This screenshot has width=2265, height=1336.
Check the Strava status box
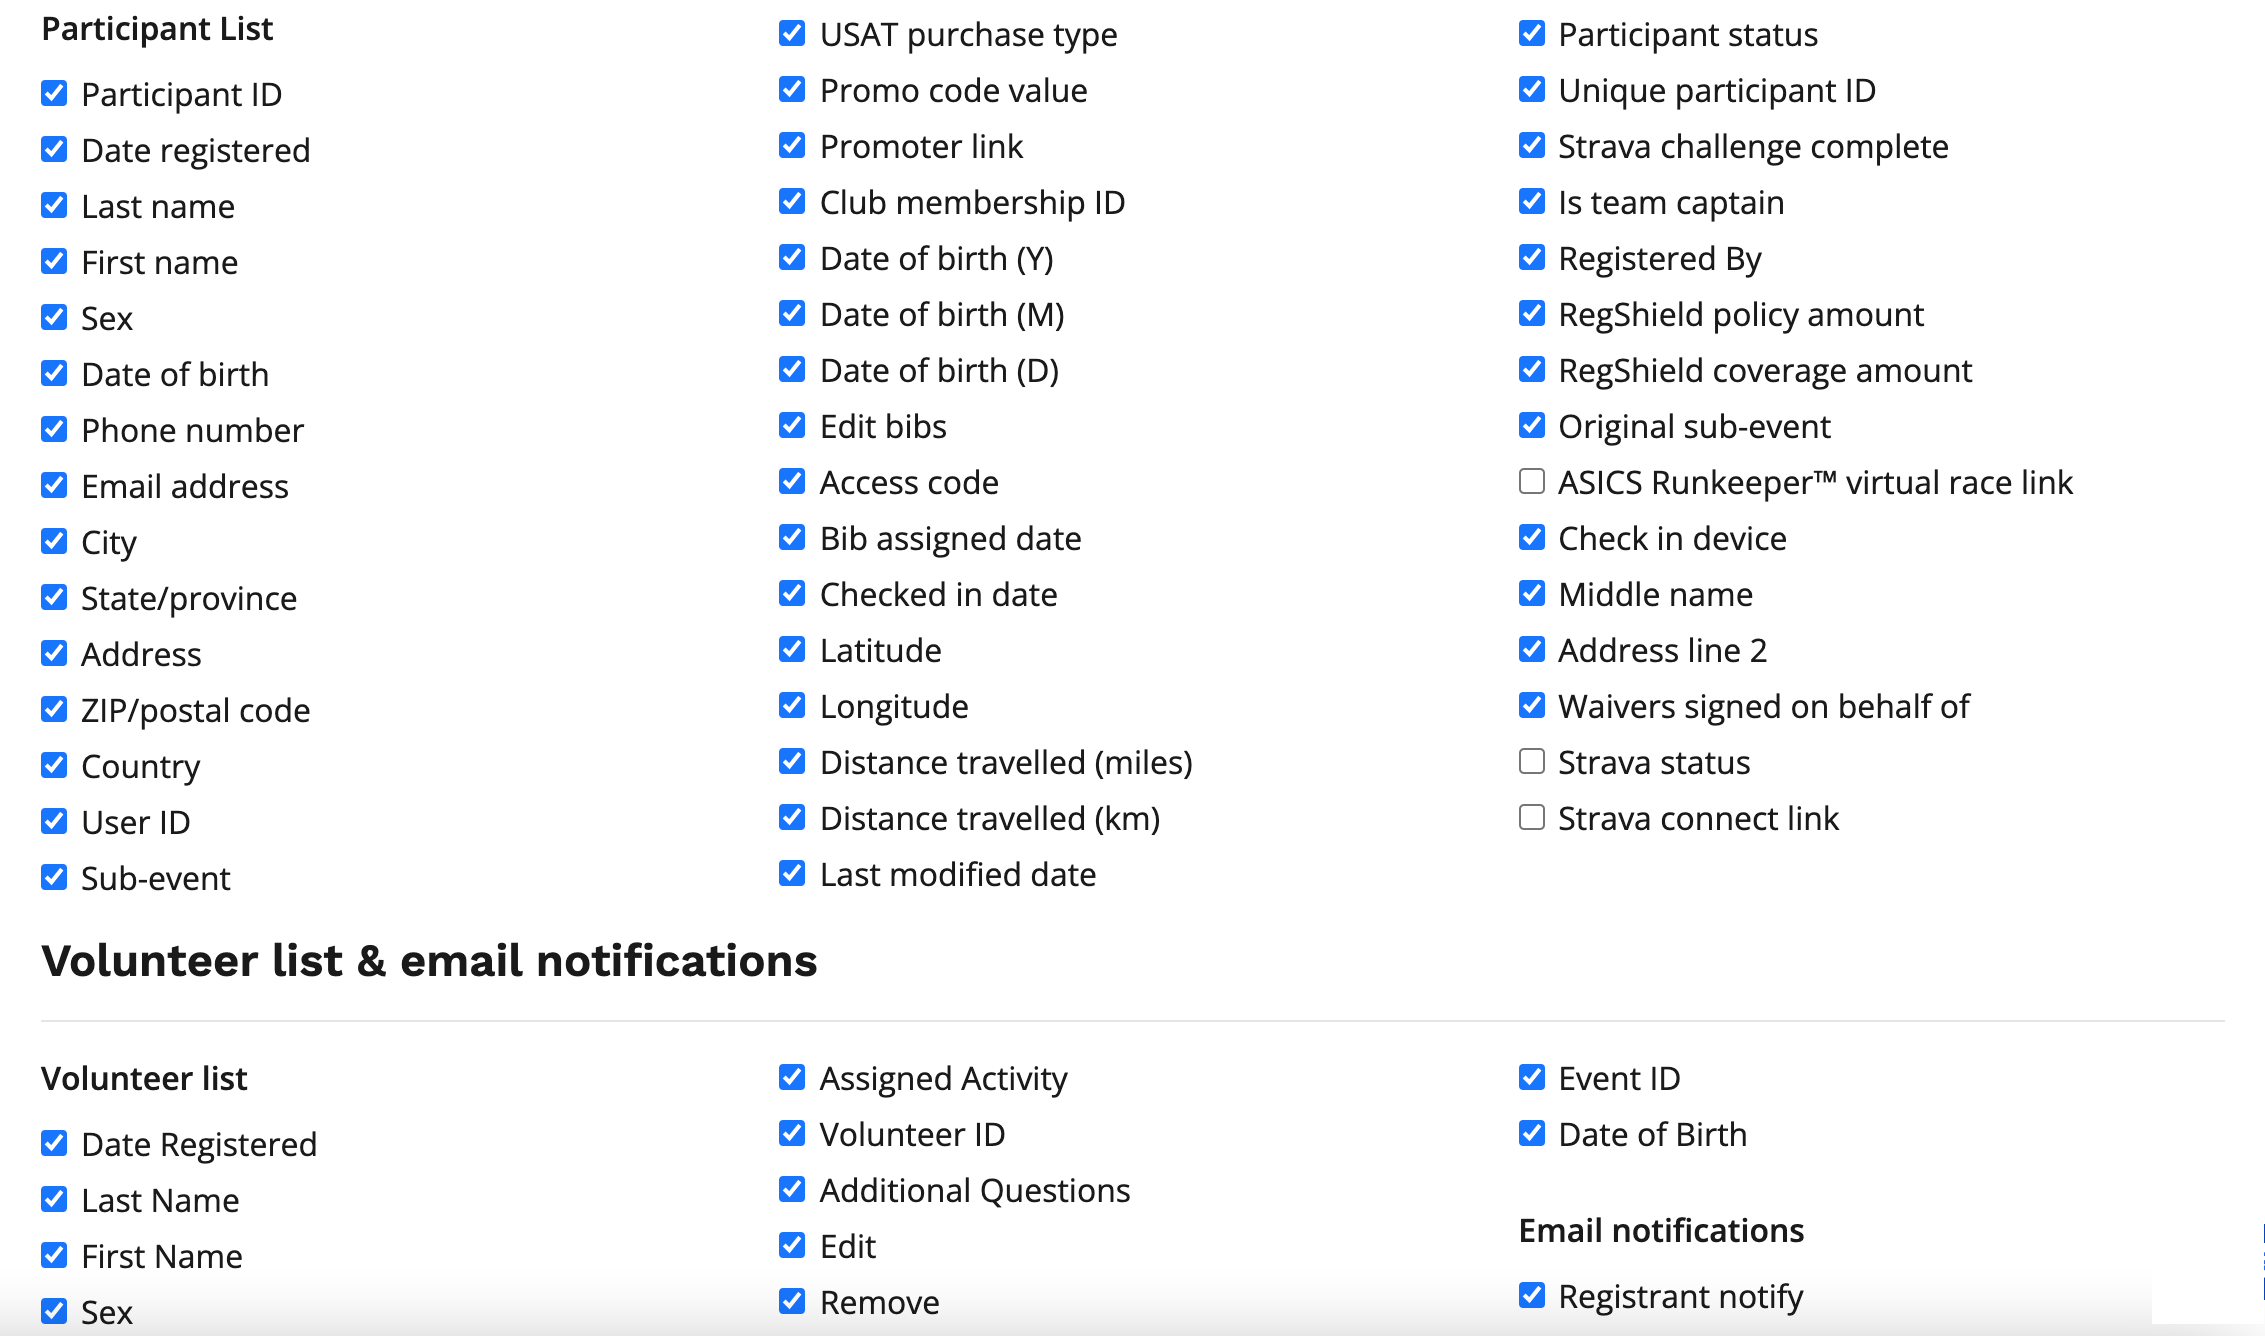click(1531, 762)
